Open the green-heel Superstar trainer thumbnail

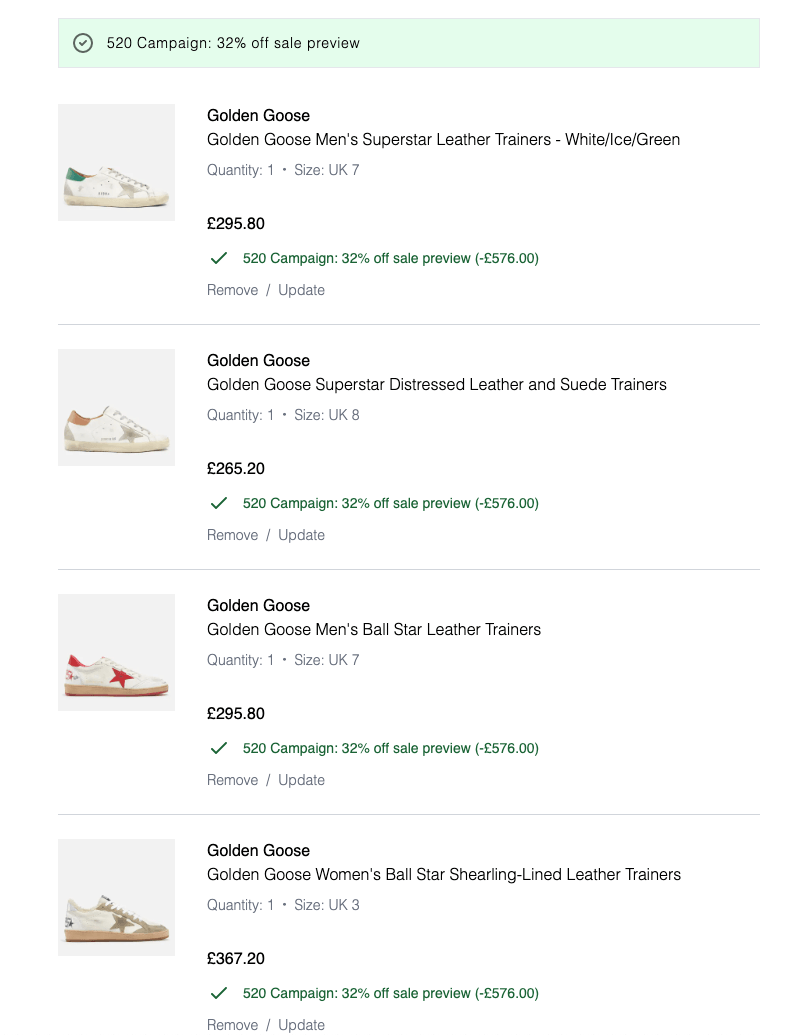(x=116, y=162)
